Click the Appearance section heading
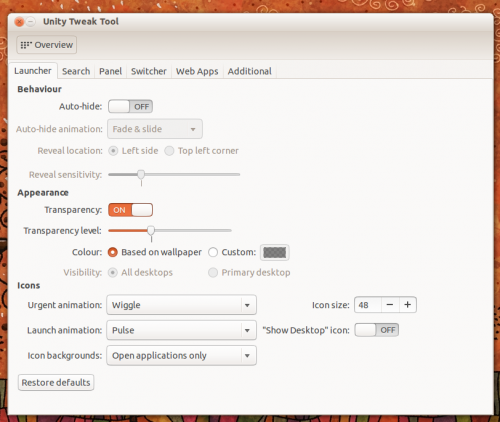Screen dimensions: 500x422 tap(43, 193)
